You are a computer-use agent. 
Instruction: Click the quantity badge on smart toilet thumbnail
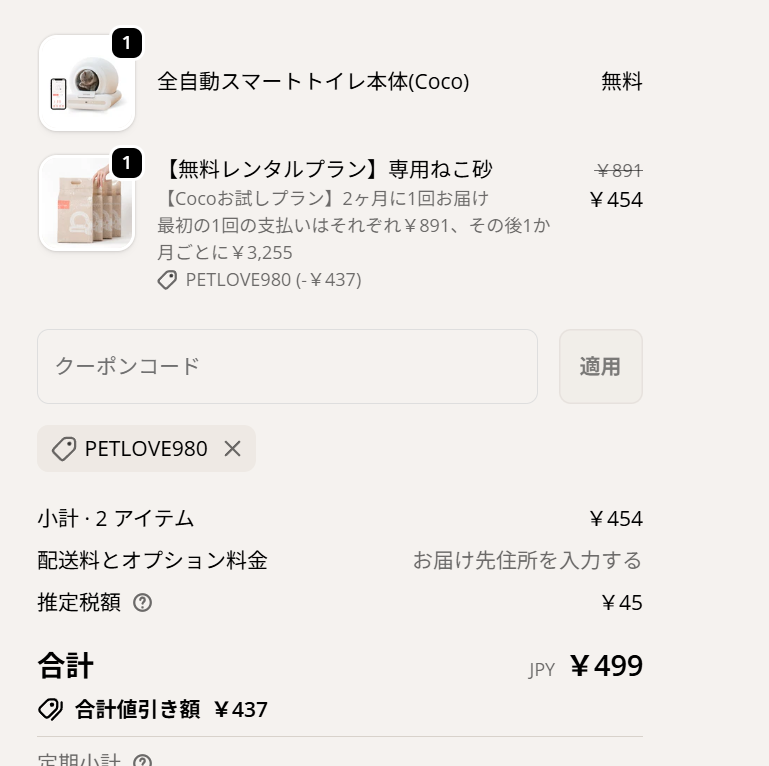(127, 43)
